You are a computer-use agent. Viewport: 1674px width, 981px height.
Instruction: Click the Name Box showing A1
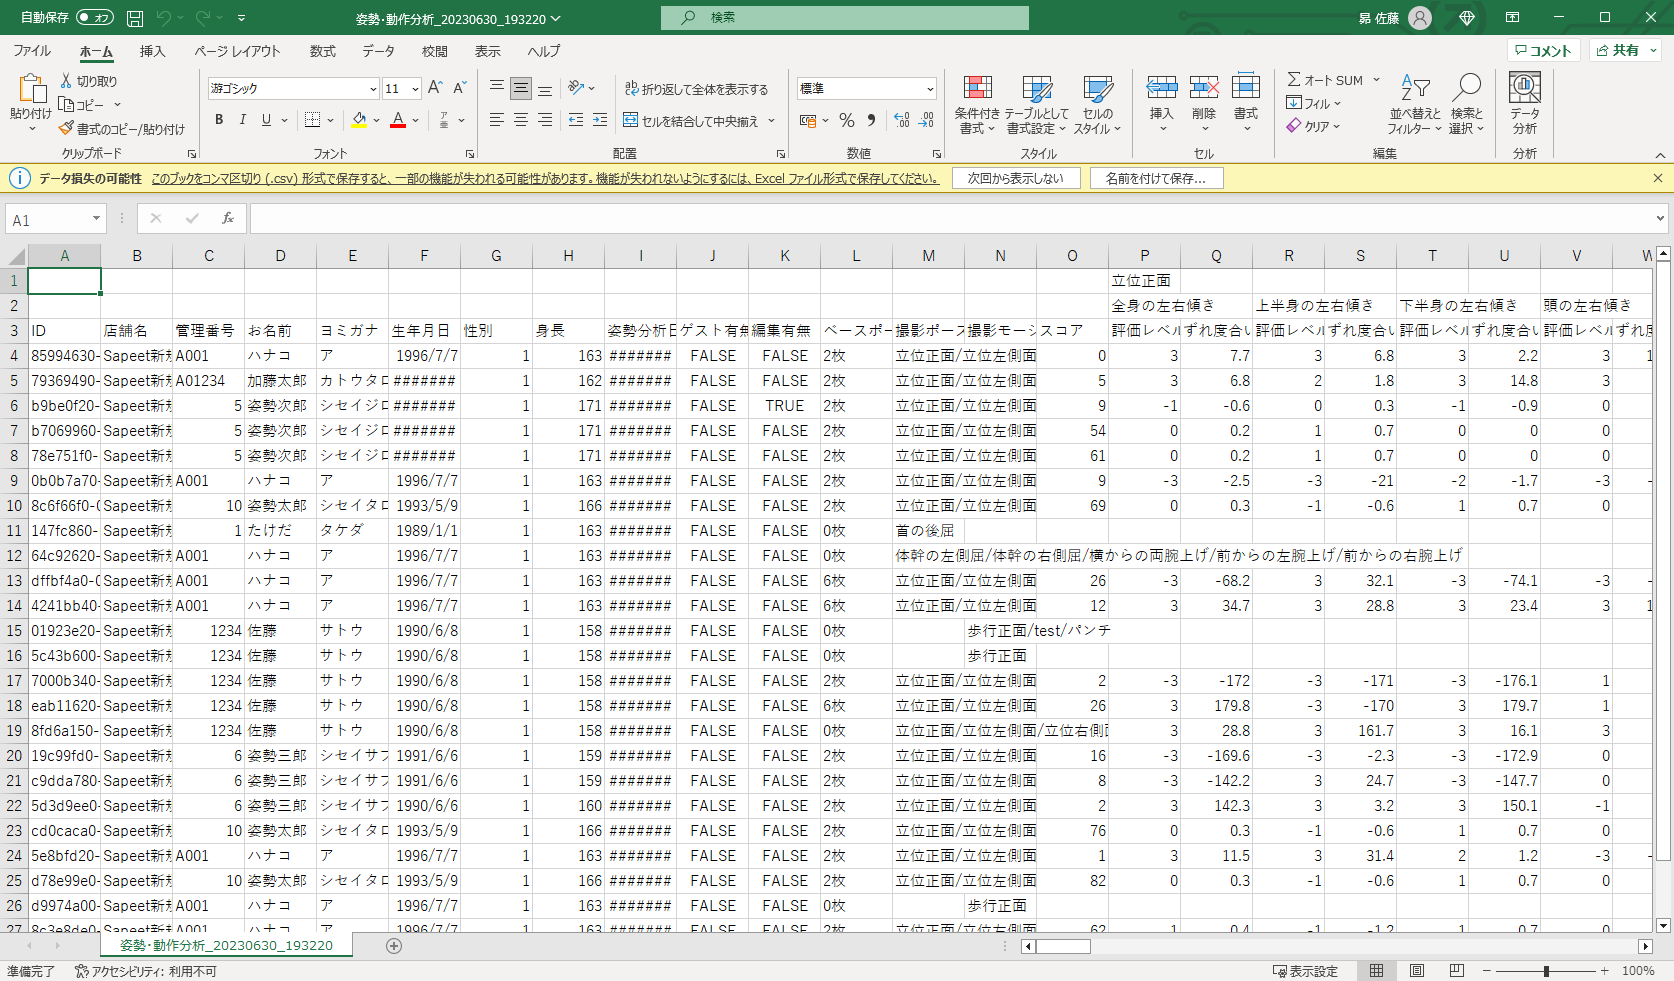(55, 219)
